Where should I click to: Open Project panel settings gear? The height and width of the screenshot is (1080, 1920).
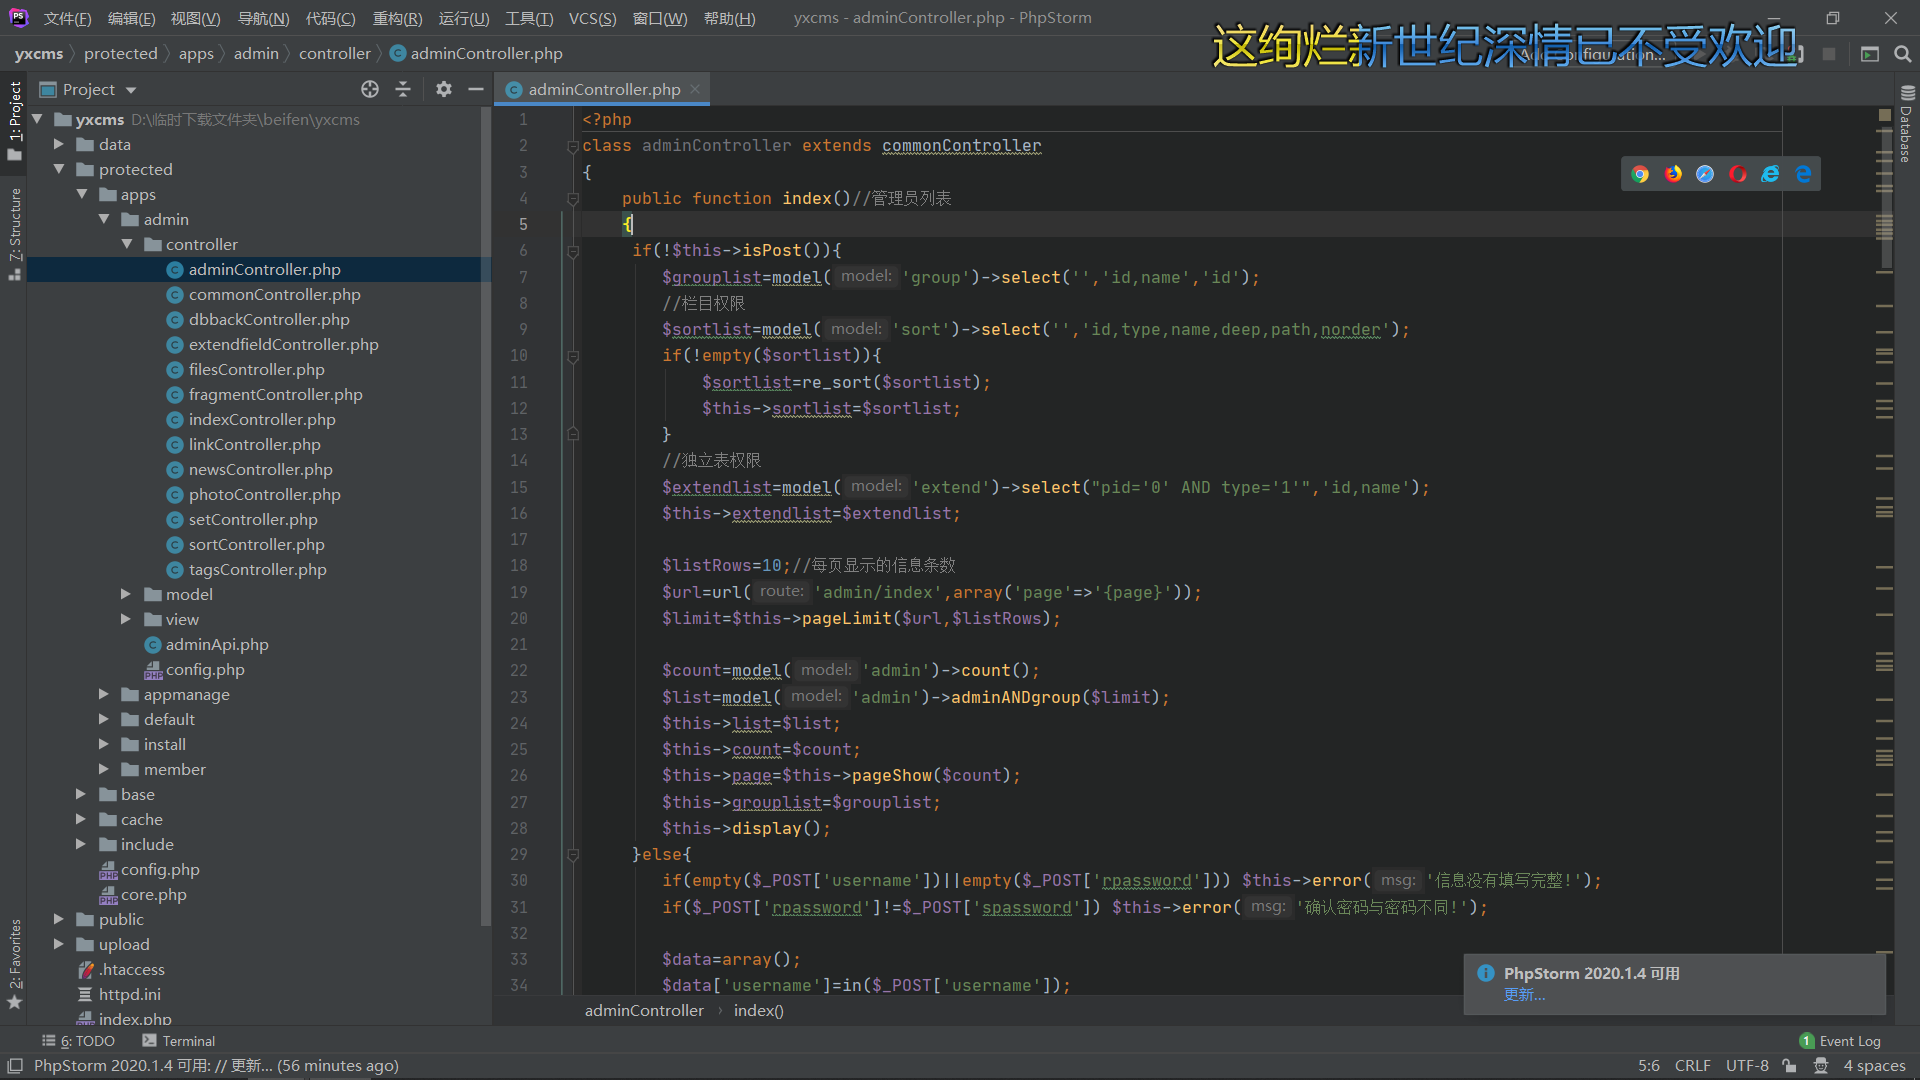[444, 90]
